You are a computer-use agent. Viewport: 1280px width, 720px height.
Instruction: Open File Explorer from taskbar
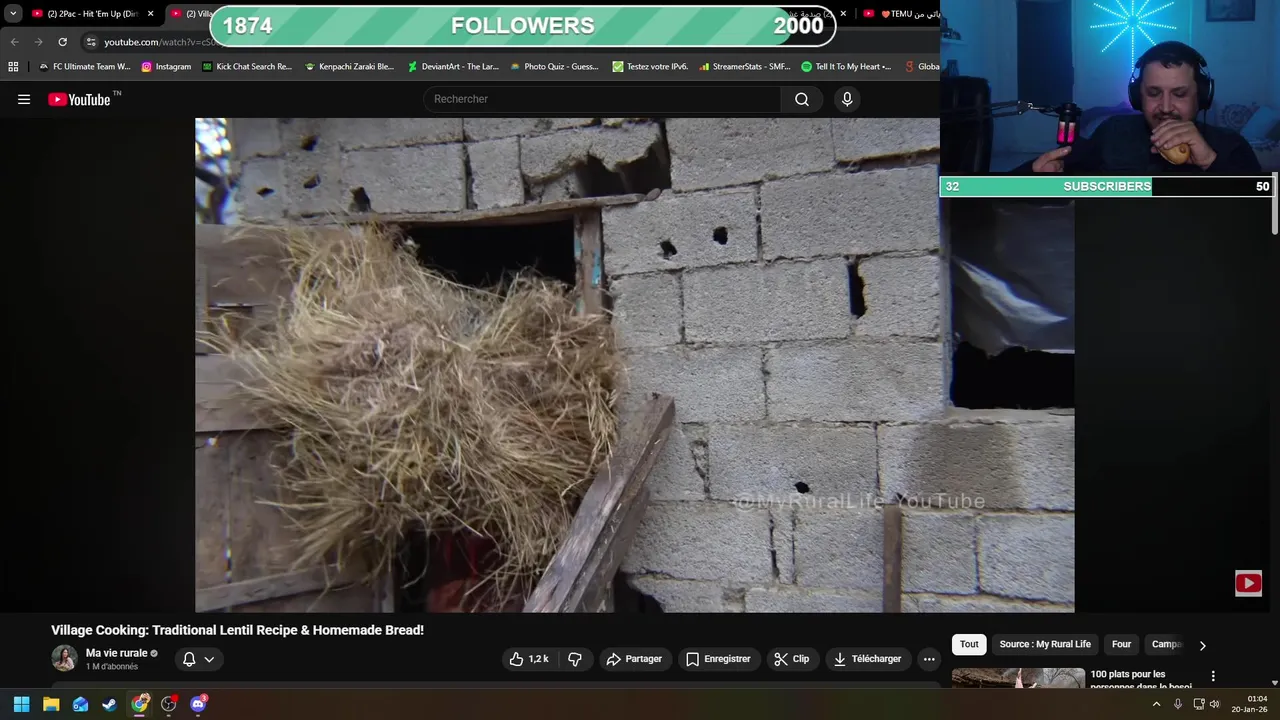point(51,704)
